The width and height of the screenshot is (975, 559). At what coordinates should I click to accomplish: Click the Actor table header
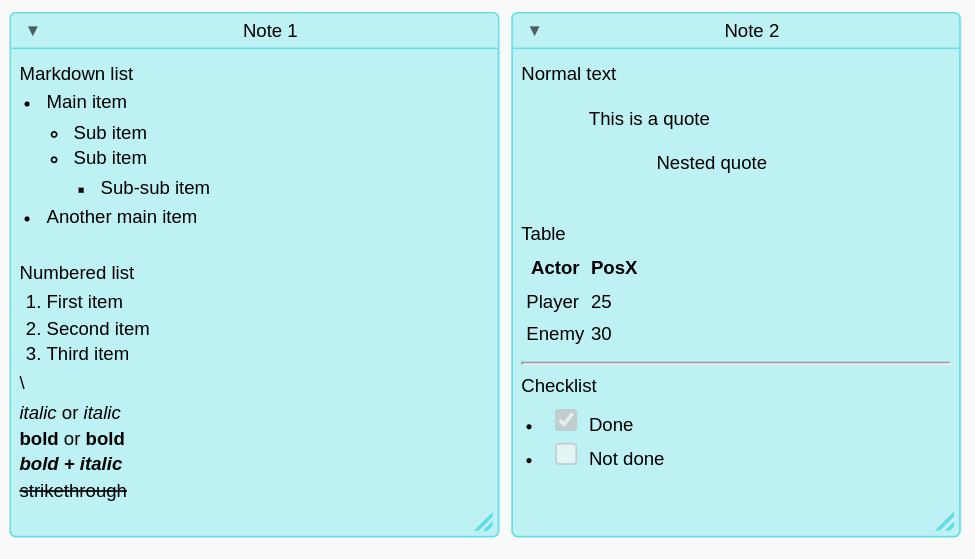555,268
